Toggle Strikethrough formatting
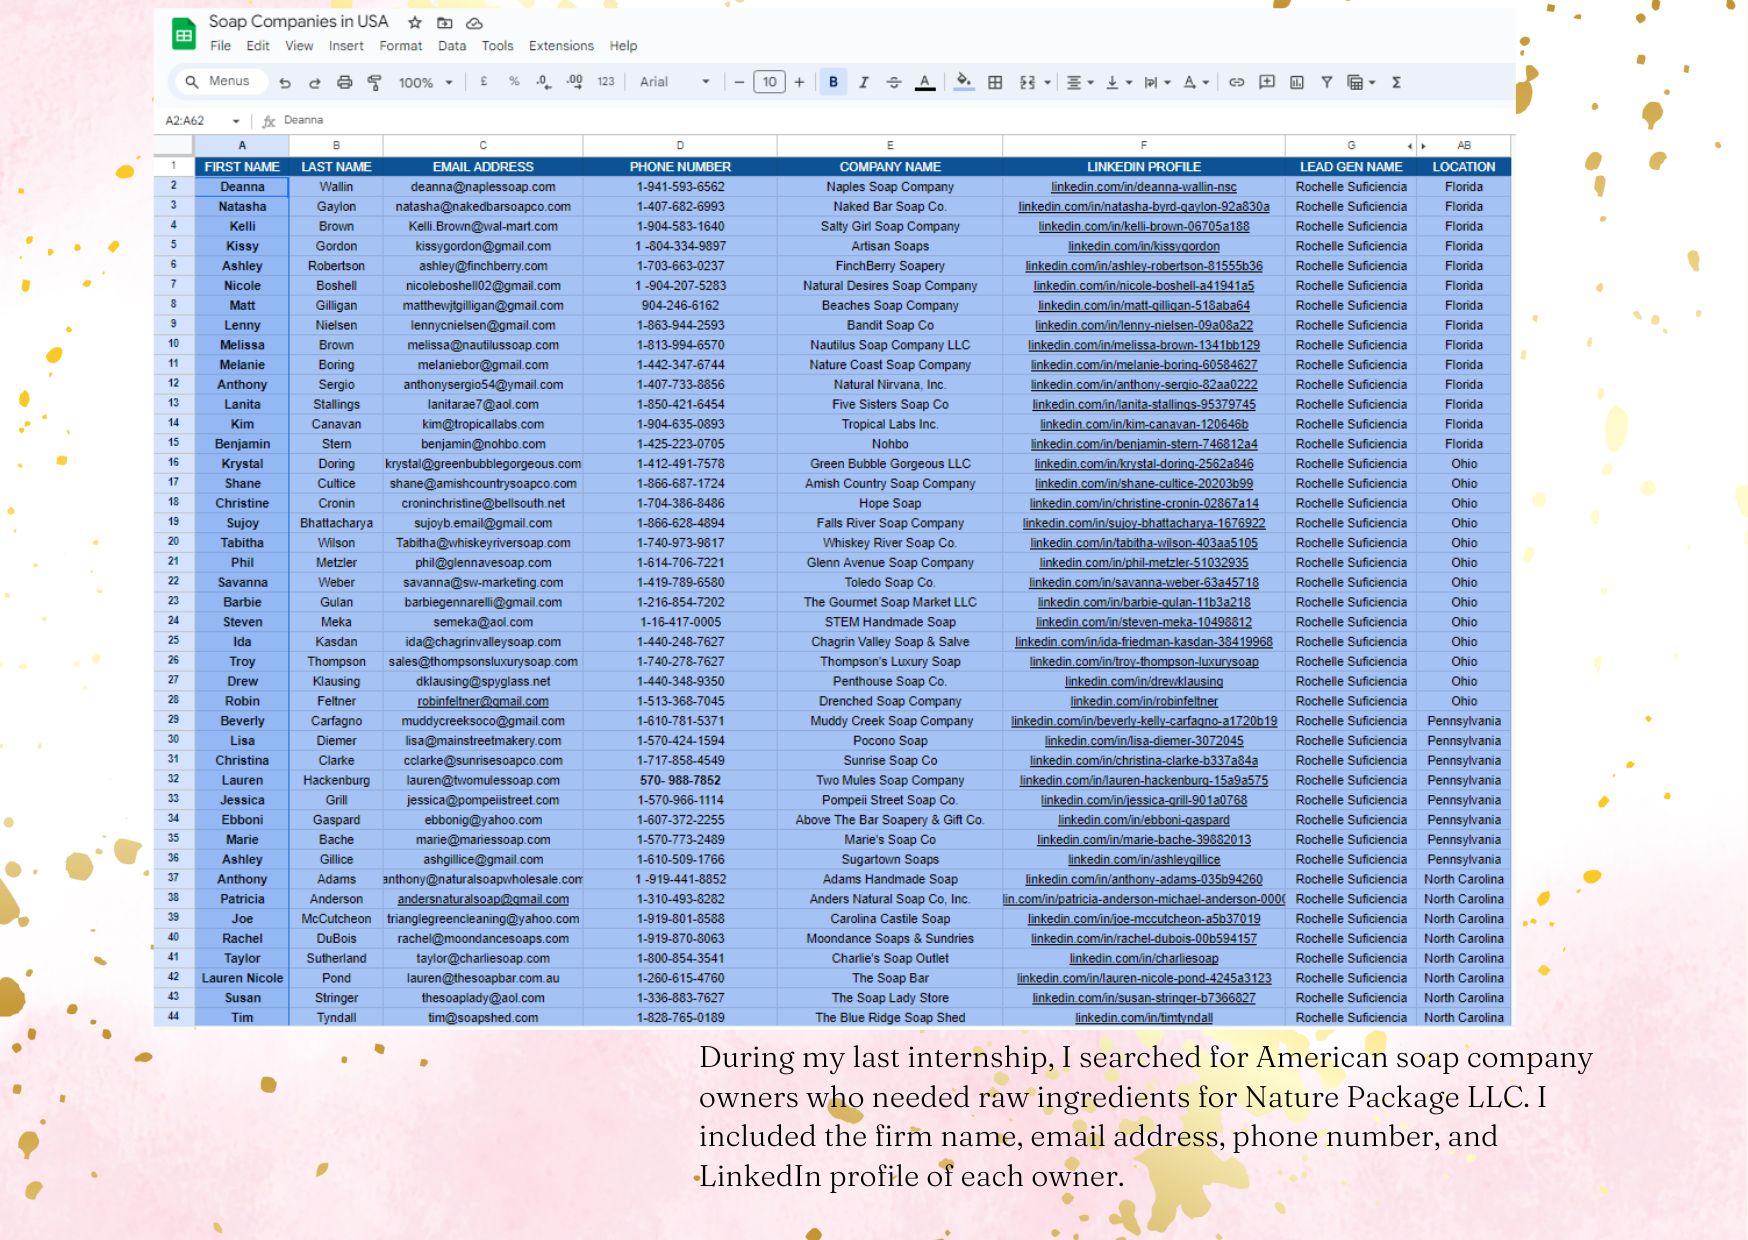1748x1240 pixels. (894, 82)
